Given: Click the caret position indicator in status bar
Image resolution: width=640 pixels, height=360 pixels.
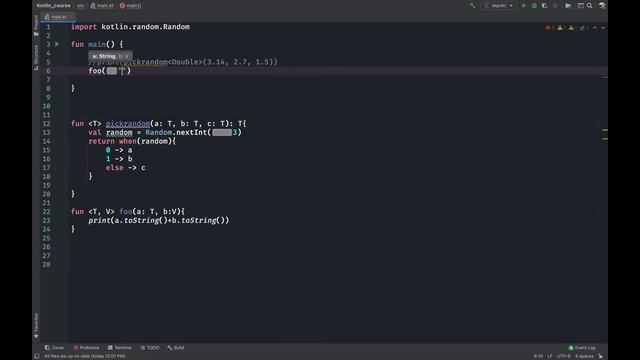Looking at the screenshot, I should [538, 356].
